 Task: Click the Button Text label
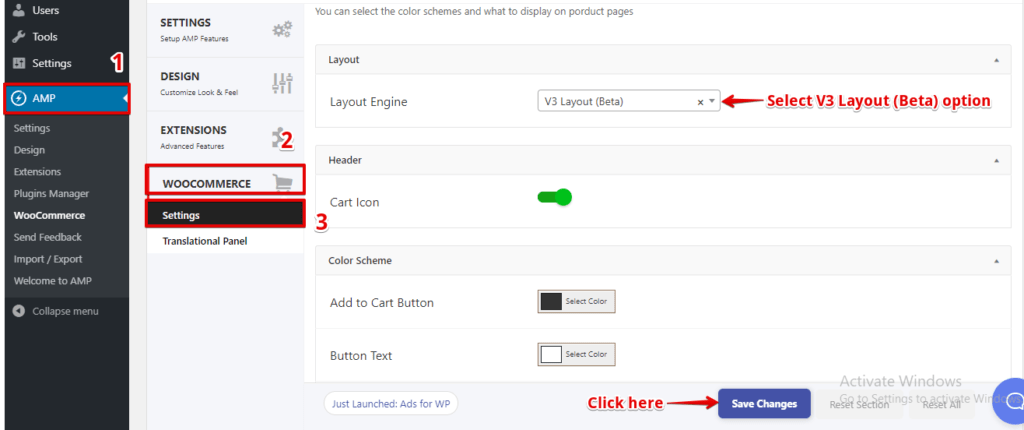pyautogui.click(x=361, y=356)
